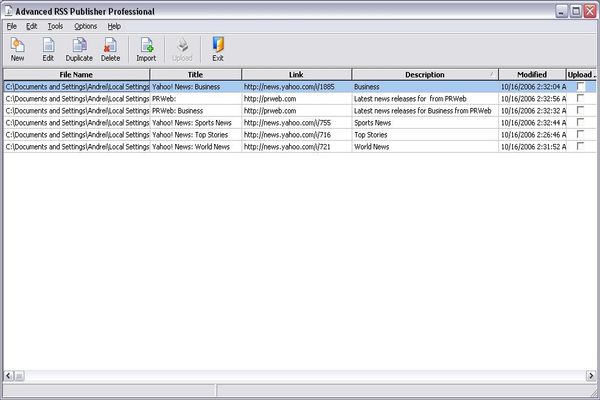Tick Upload checkbox for PRWeb: Business row

point(580,110)
